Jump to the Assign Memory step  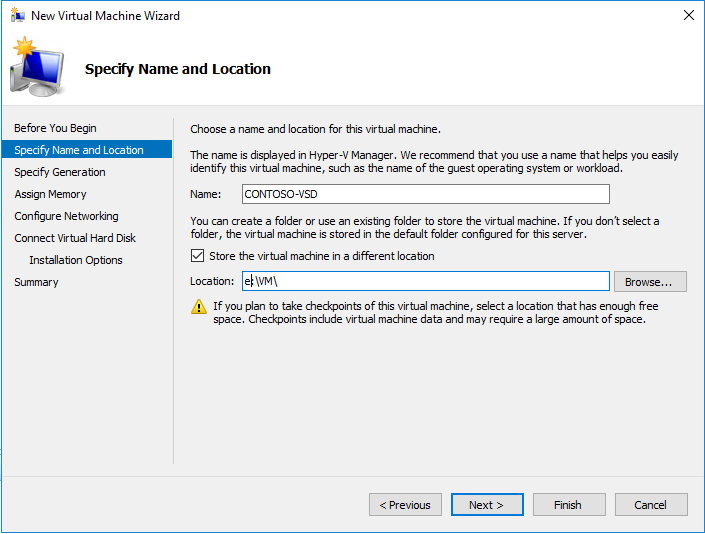click(x=50, y=194)
